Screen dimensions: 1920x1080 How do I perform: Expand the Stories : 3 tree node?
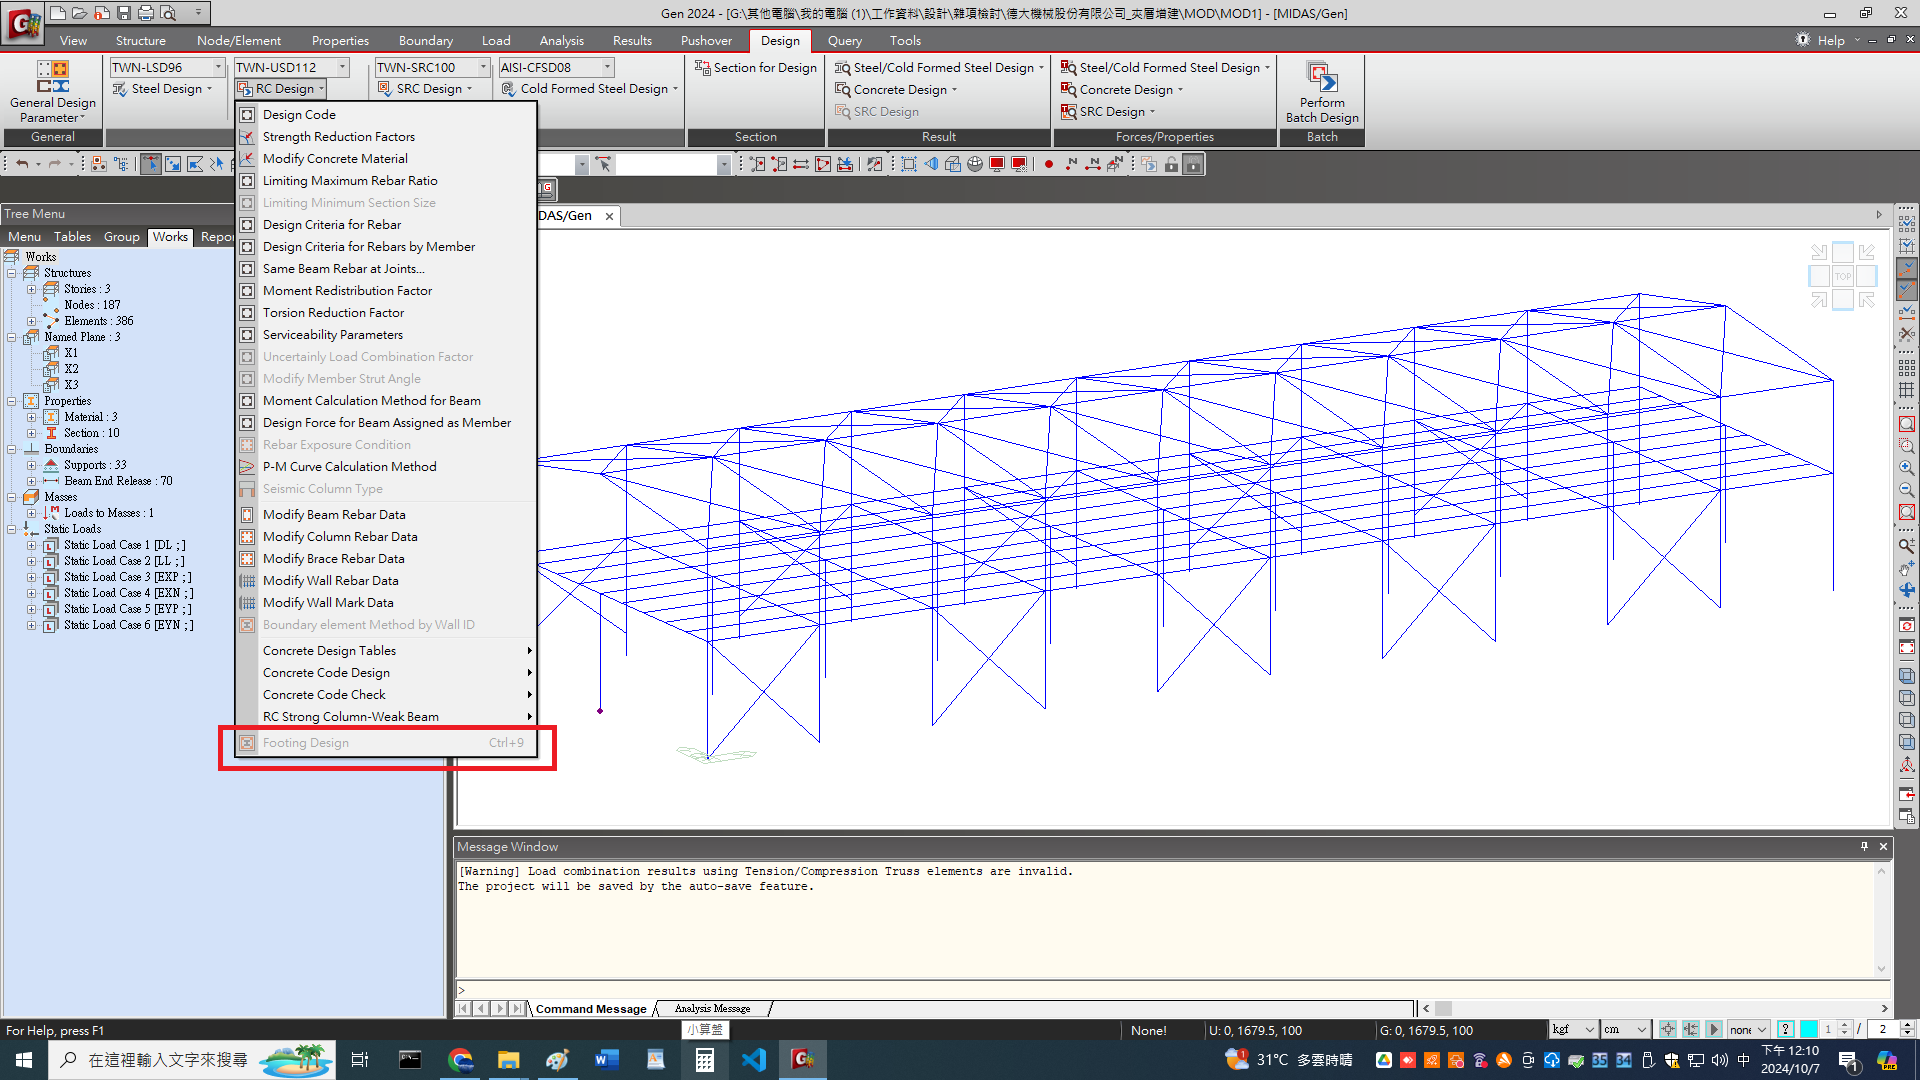tap(31, 289)
